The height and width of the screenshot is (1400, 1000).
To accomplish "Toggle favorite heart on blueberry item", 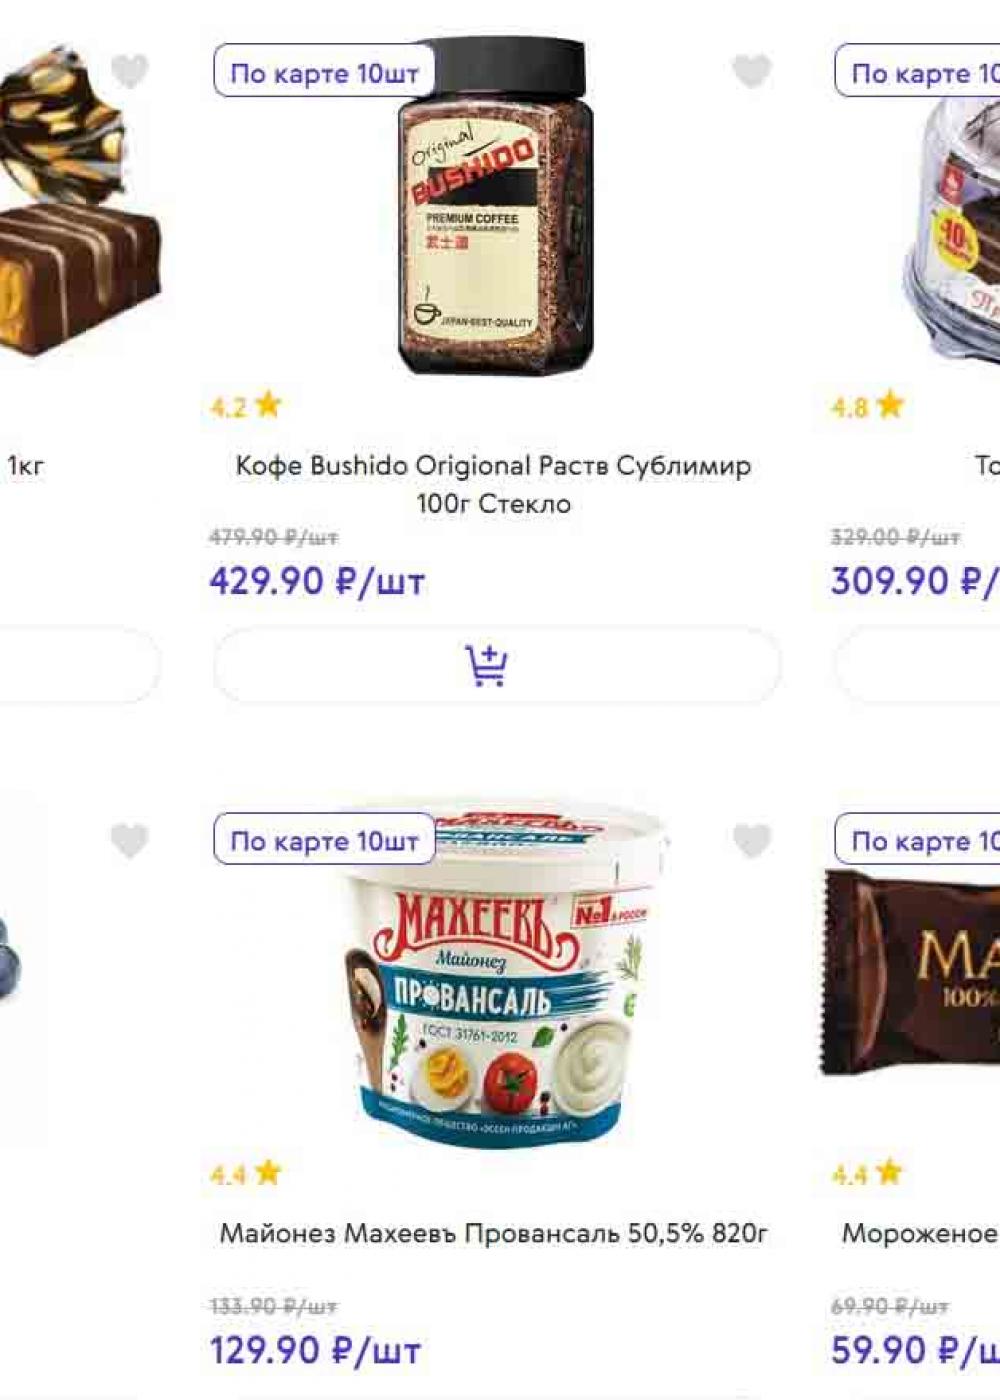I will (129, 841).
